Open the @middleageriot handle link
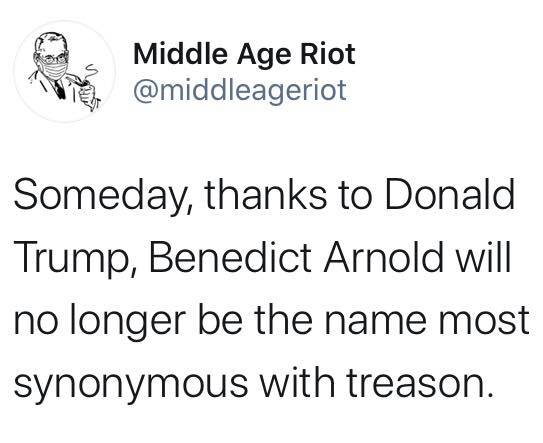The image size is (543, 443). point(240,90)
